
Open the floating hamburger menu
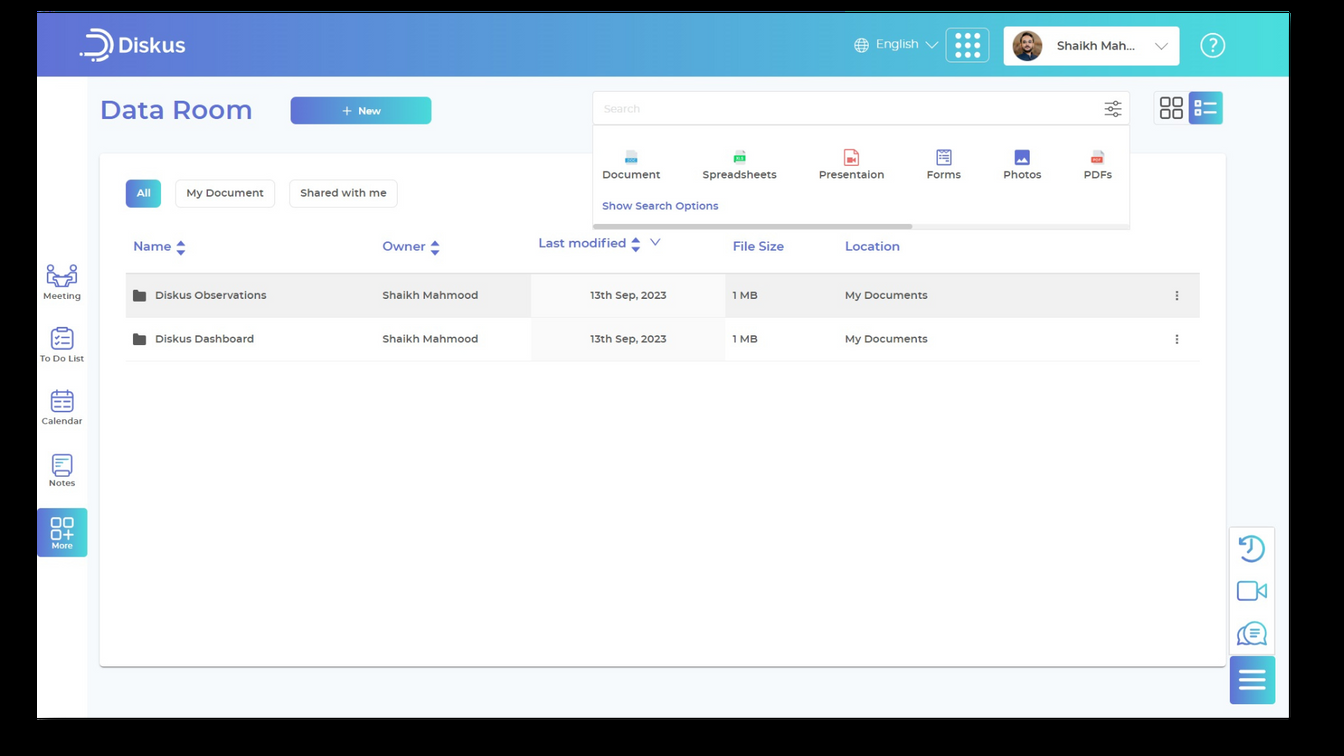[1252, 680]
